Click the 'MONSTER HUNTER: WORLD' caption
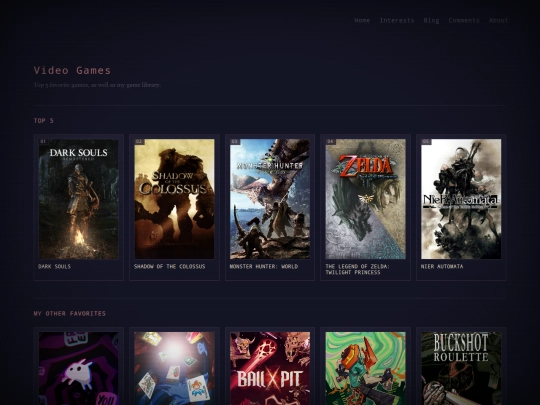Image resolution: width=540 pixels, height=405 pixels. point(264,267)
